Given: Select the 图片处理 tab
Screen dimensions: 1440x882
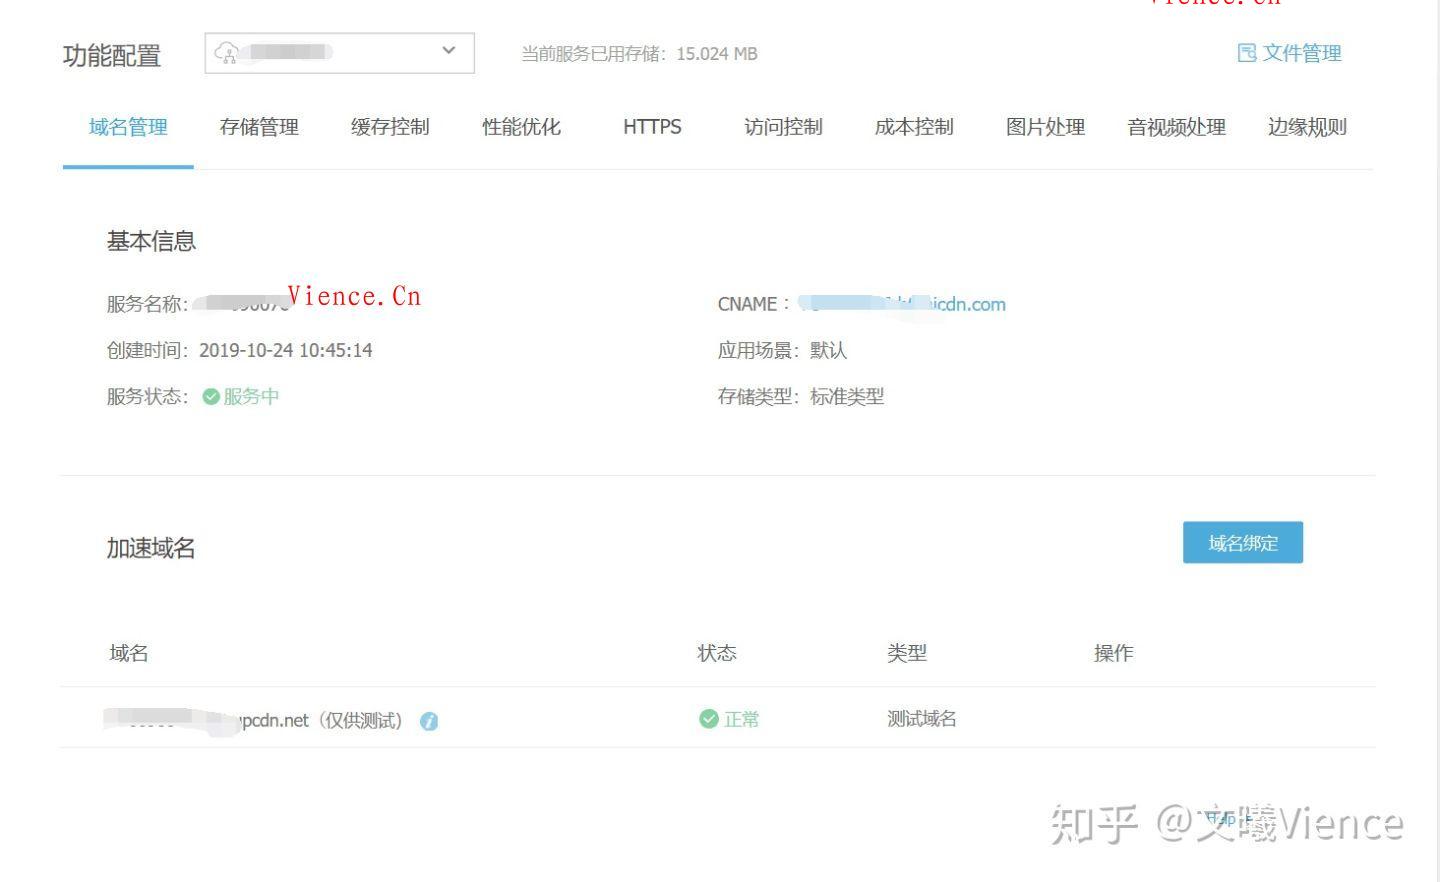Looking at the screenshot, I should 1044,127.
